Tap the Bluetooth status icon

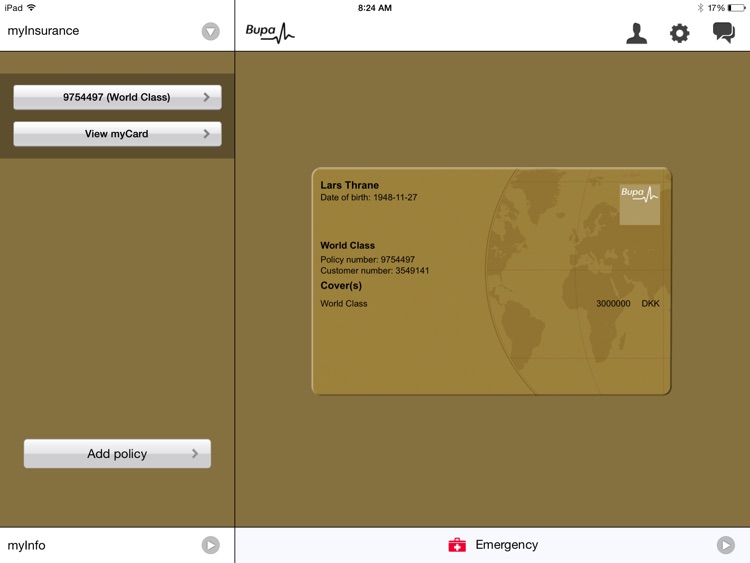700,8
